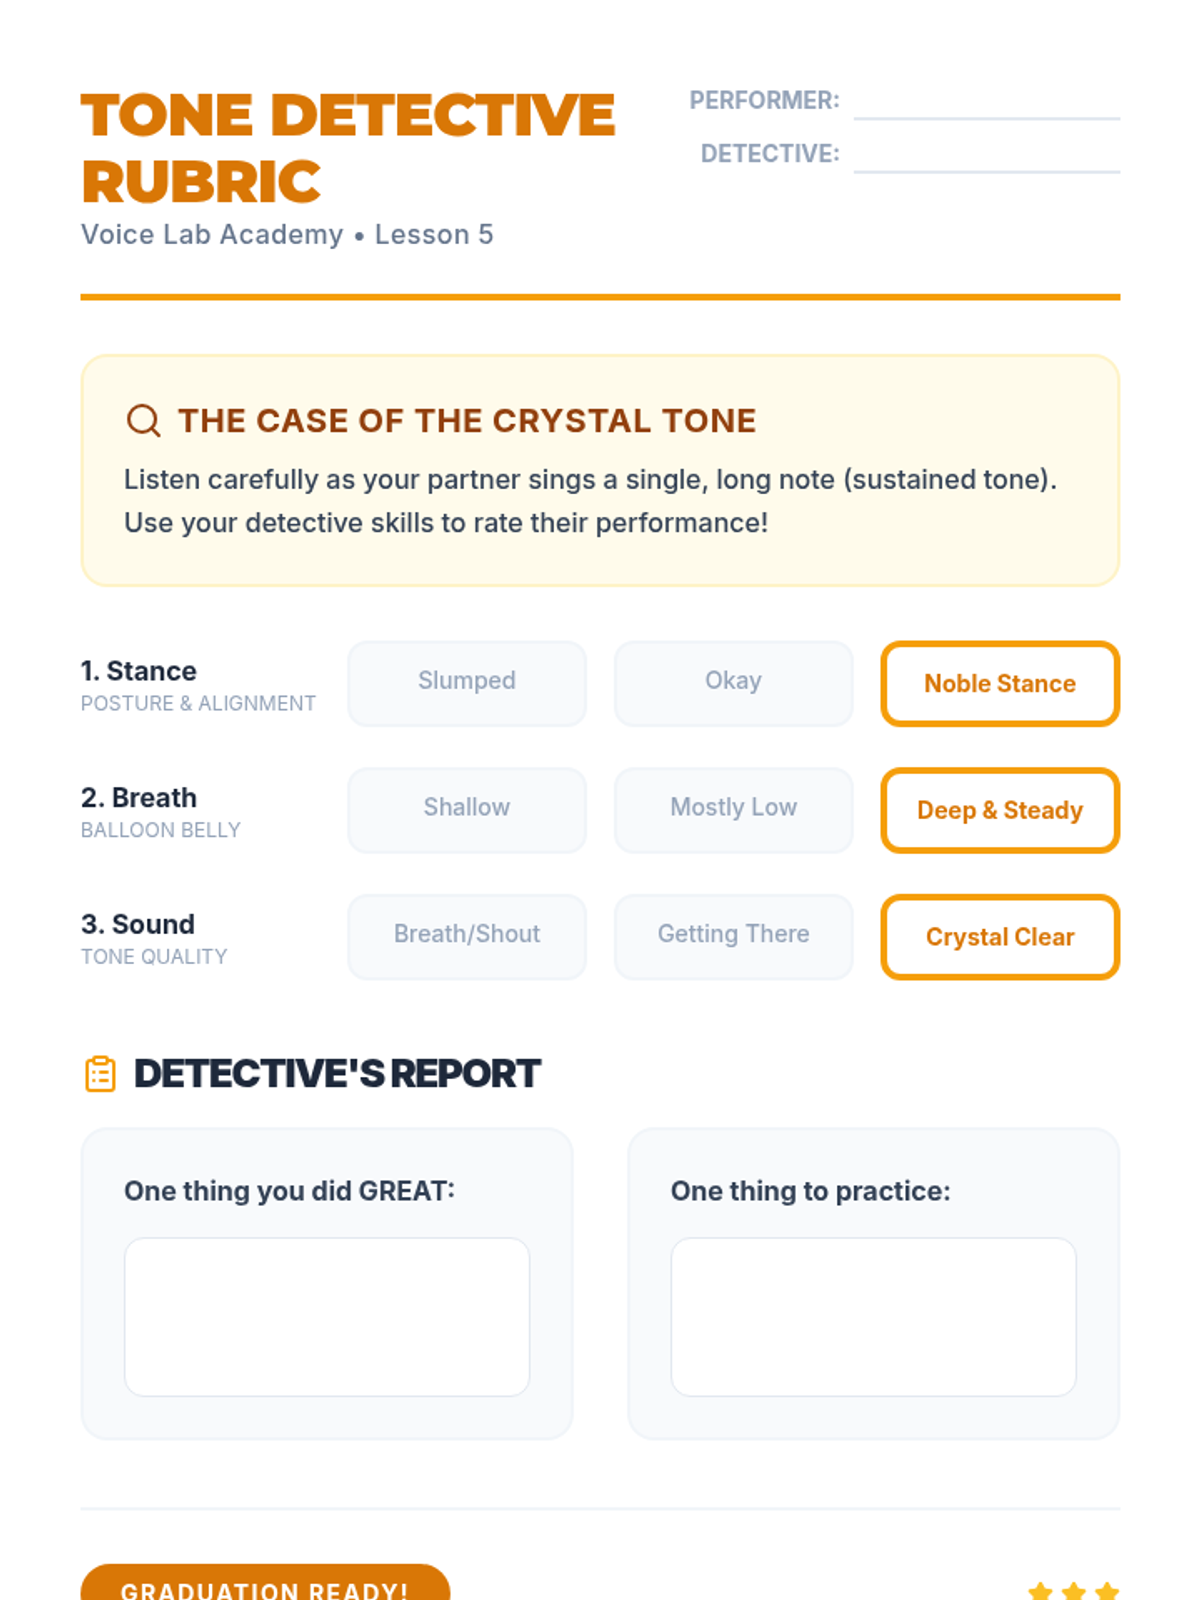Viewport: 1200px width, 1600px height.
Task: Click the Tone Detective Rubric title
Action: coord(348,148)
